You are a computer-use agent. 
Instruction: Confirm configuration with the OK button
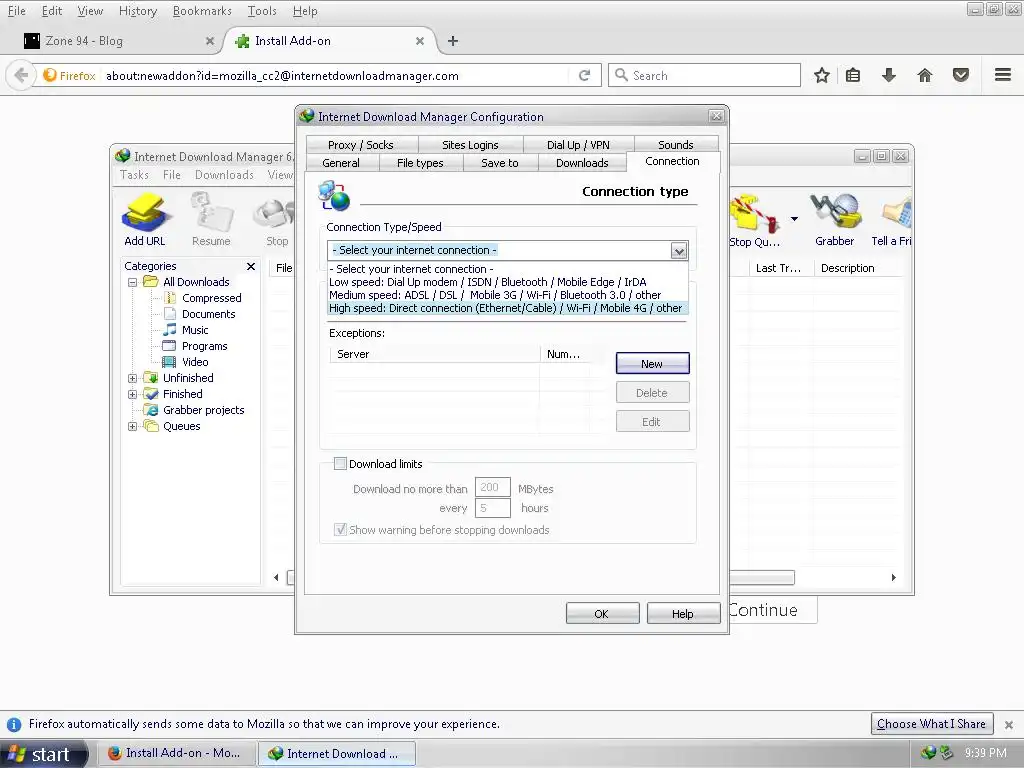coord(601,614)
